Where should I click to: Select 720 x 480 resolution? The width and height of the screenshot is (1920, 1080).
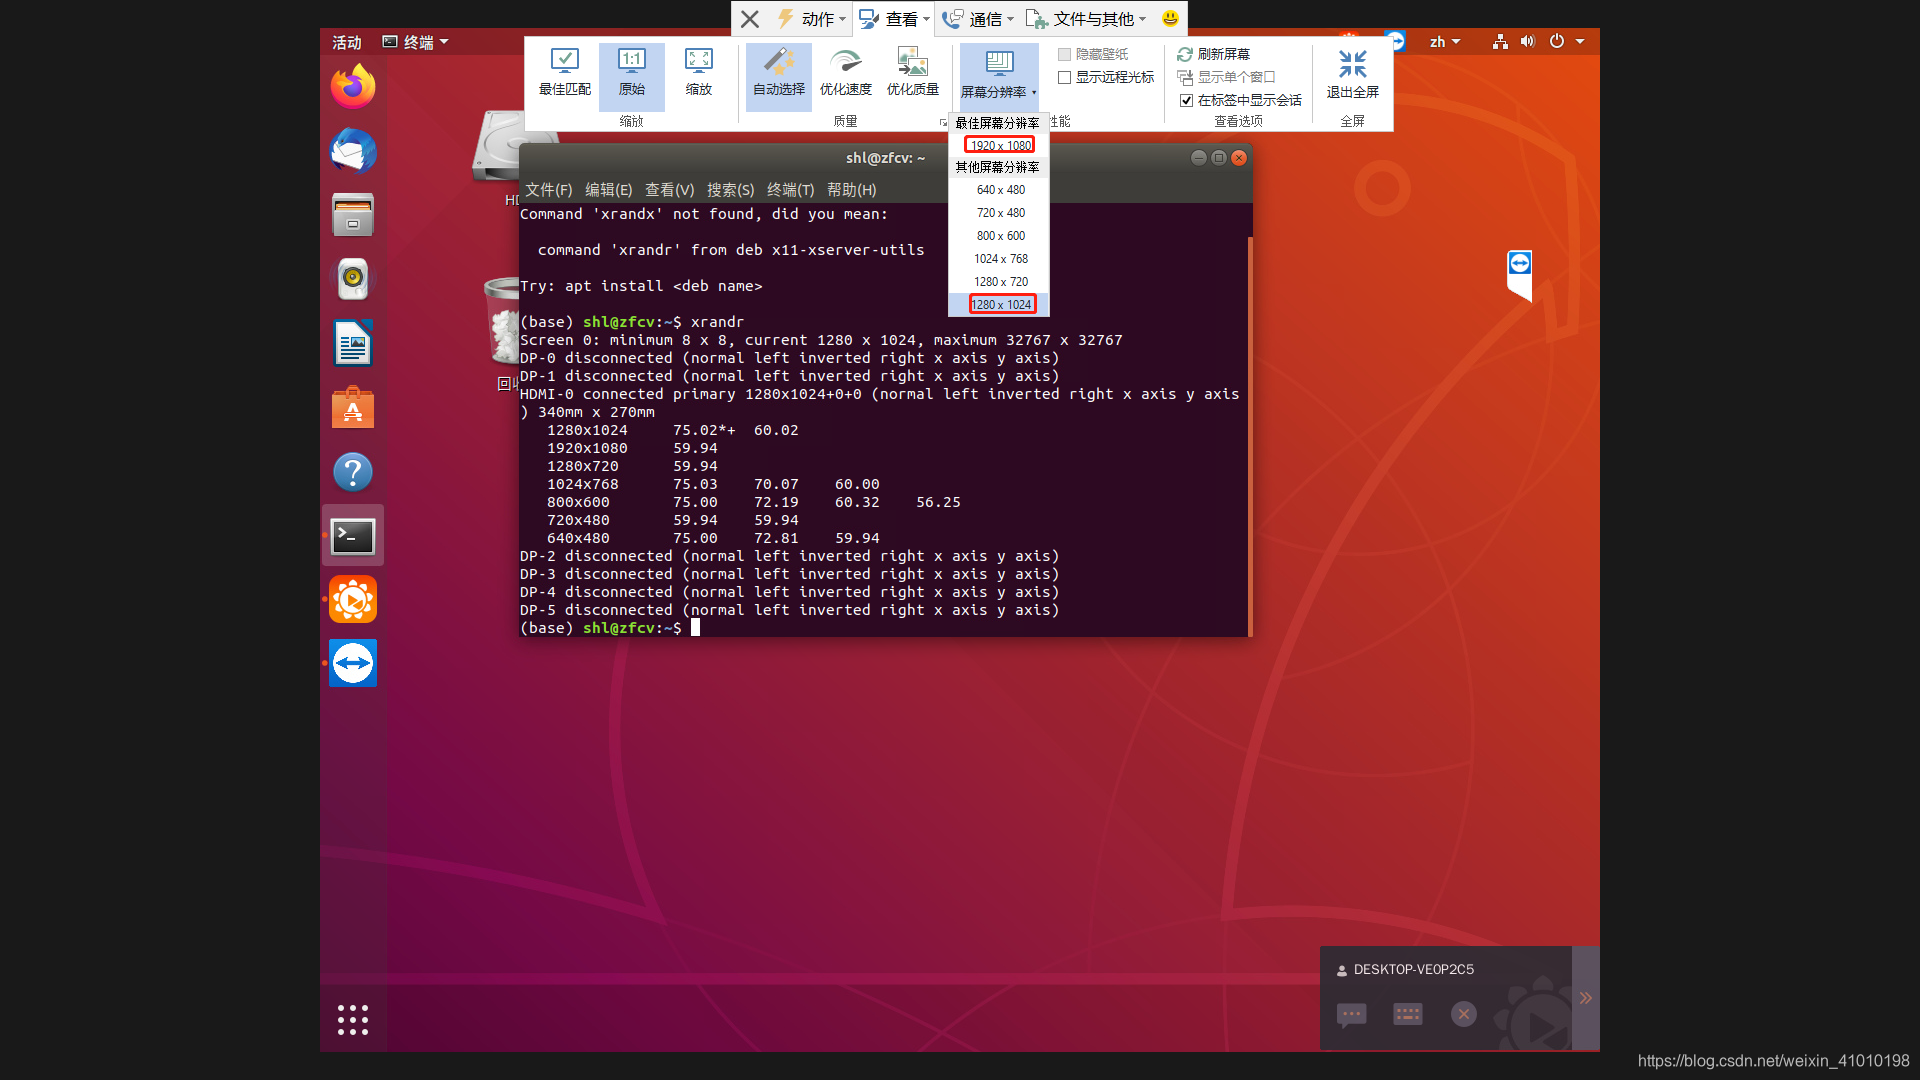[1001, 213]
